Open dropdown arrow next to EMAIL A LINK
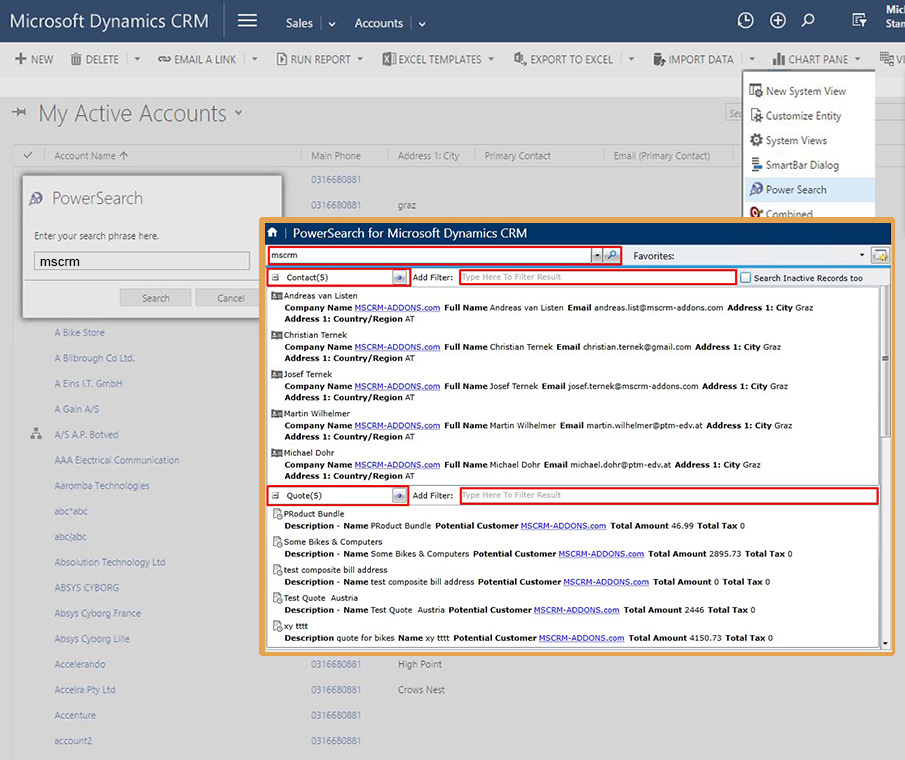This screenshot has height=760, width=905. tap(255, 59)
